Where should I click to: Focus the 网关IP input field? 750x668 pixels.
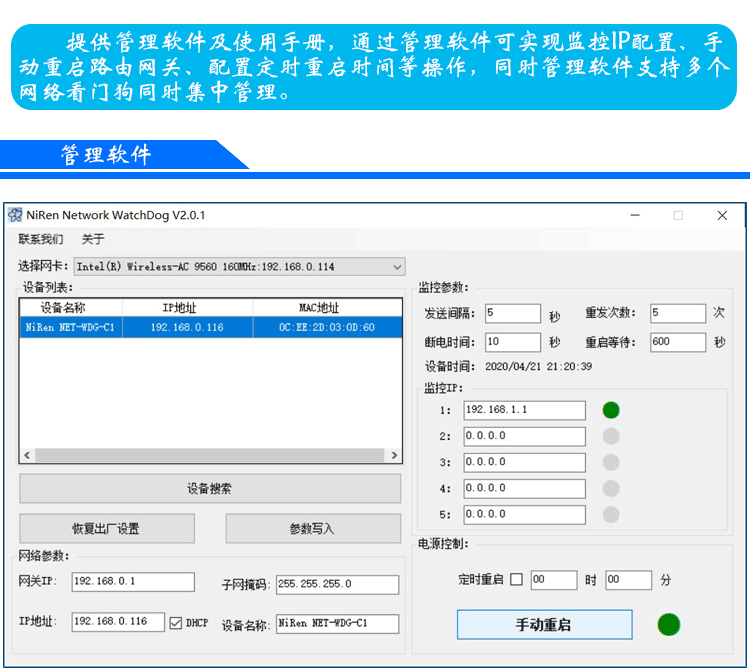tap(133, 582)
